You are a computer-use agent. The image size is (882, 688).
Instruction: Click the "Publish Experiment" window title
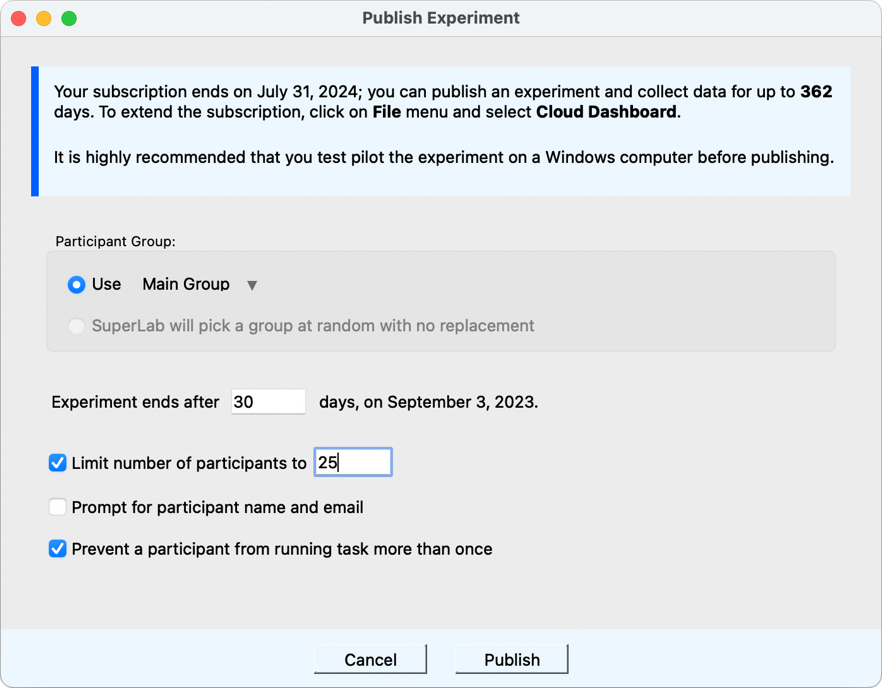(x=441, y=18)
